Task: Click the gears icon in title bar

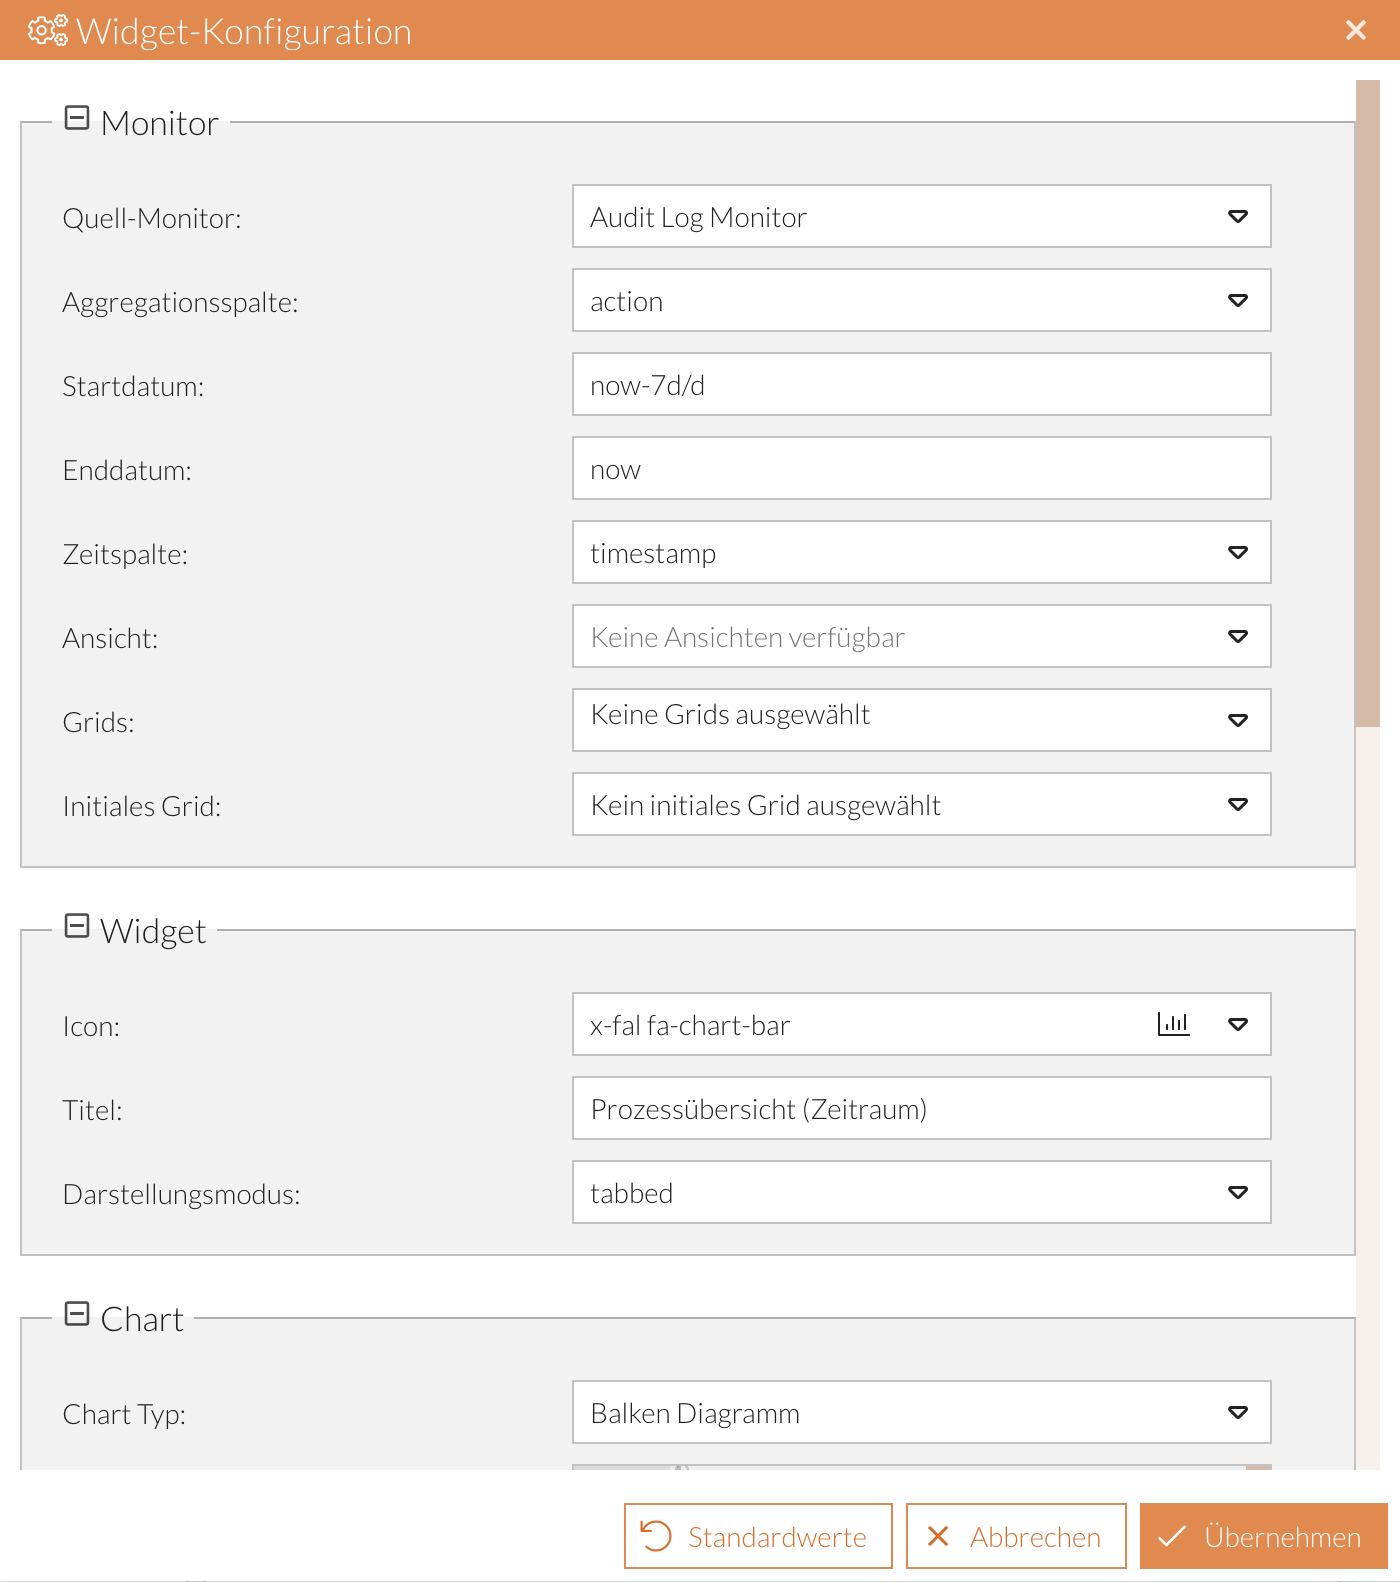Action: tap(47, 31)
